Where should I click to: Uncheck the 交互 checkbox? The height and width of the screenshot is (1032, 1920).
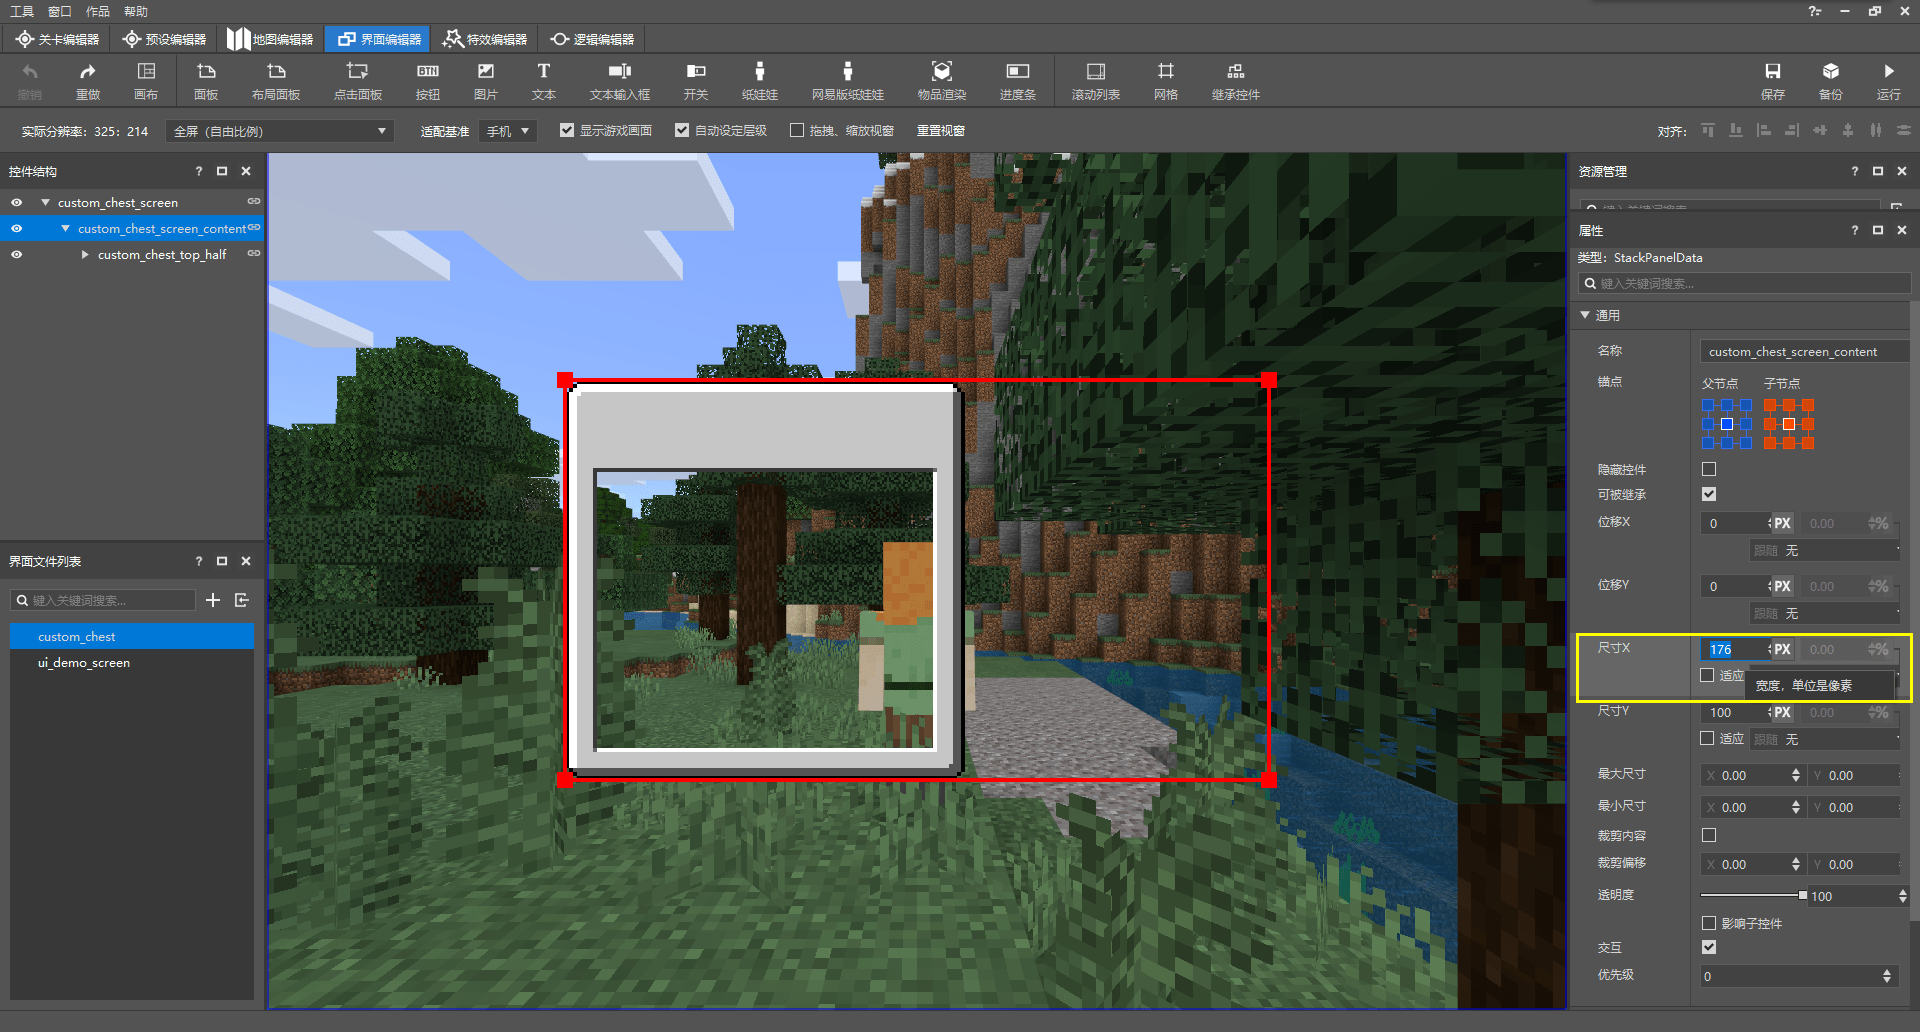(1709, 947)
